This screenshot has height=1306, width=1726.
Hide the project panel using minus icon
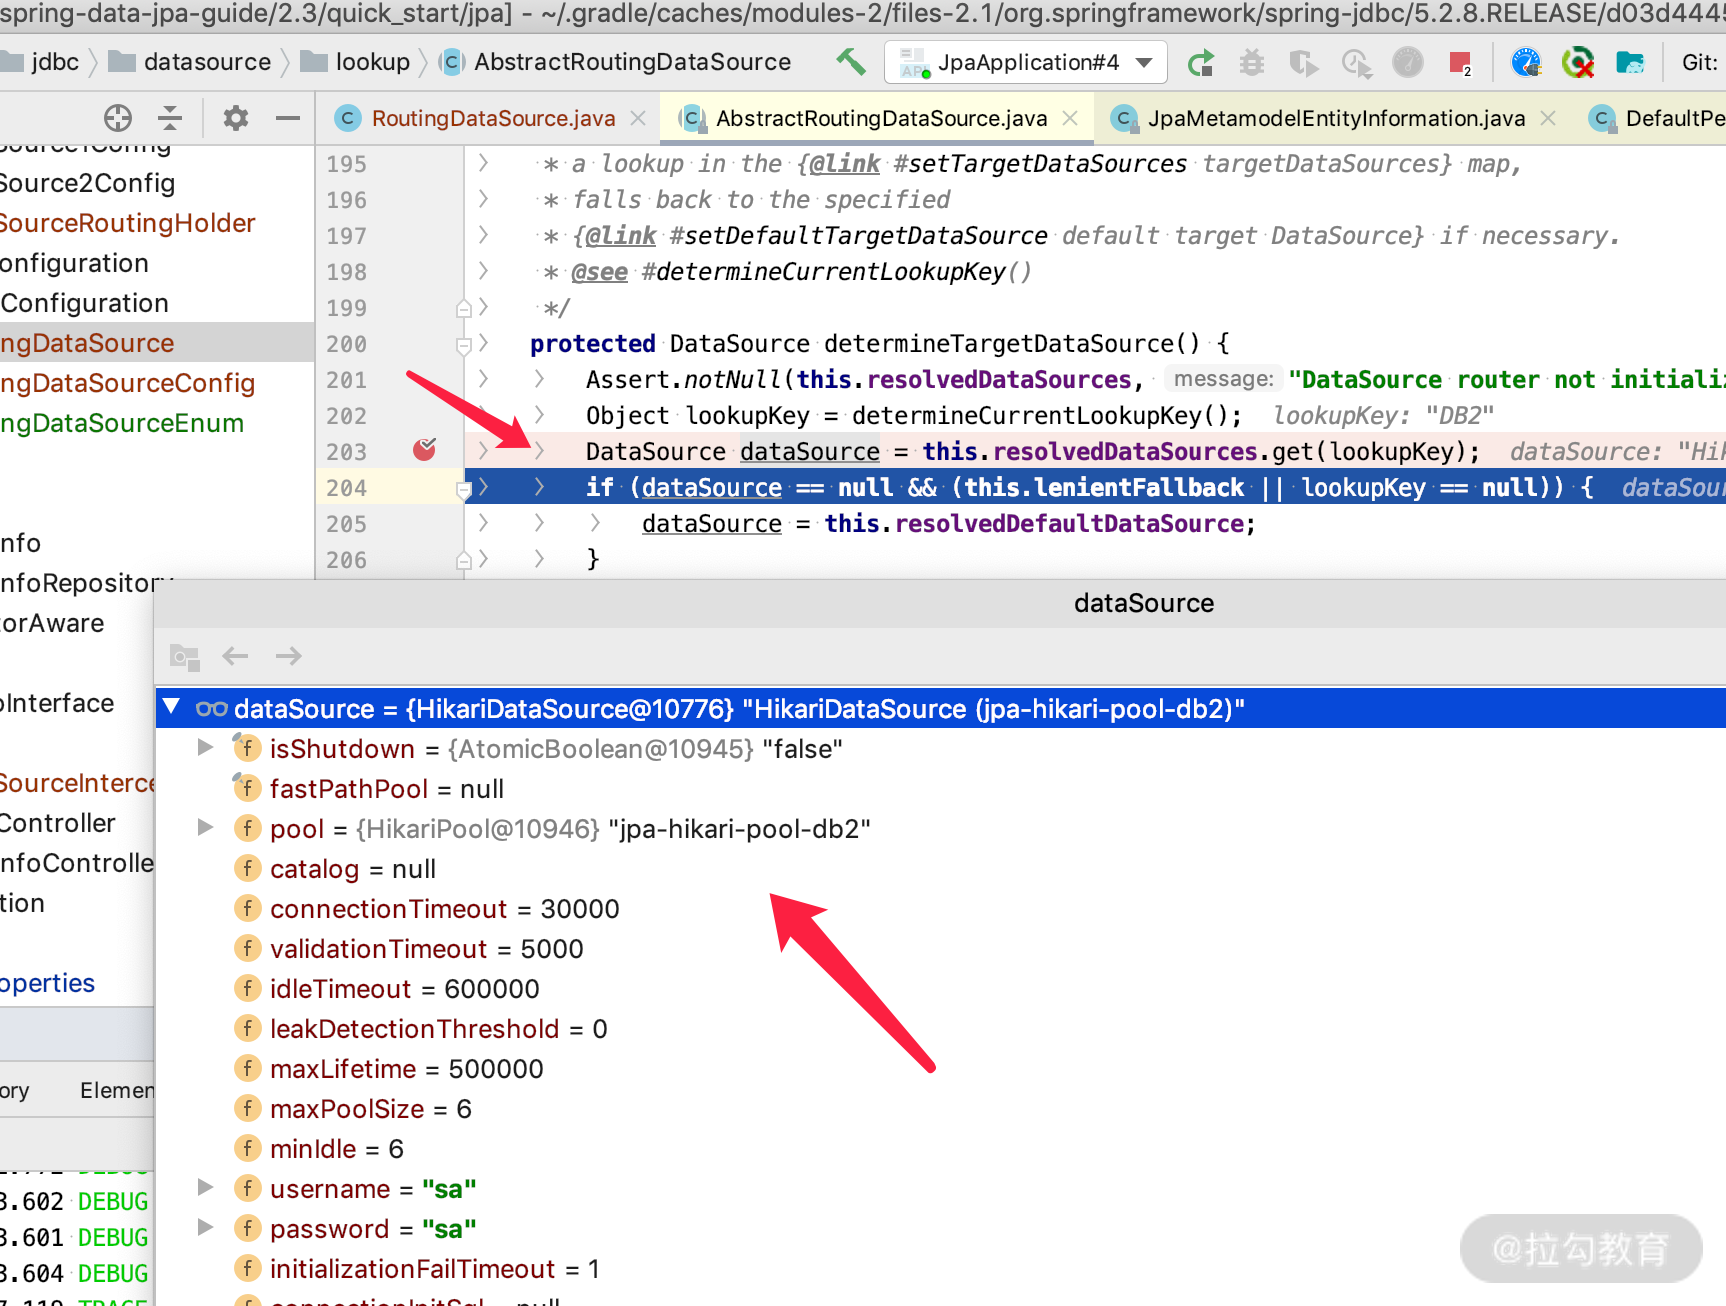click(288, 118)
